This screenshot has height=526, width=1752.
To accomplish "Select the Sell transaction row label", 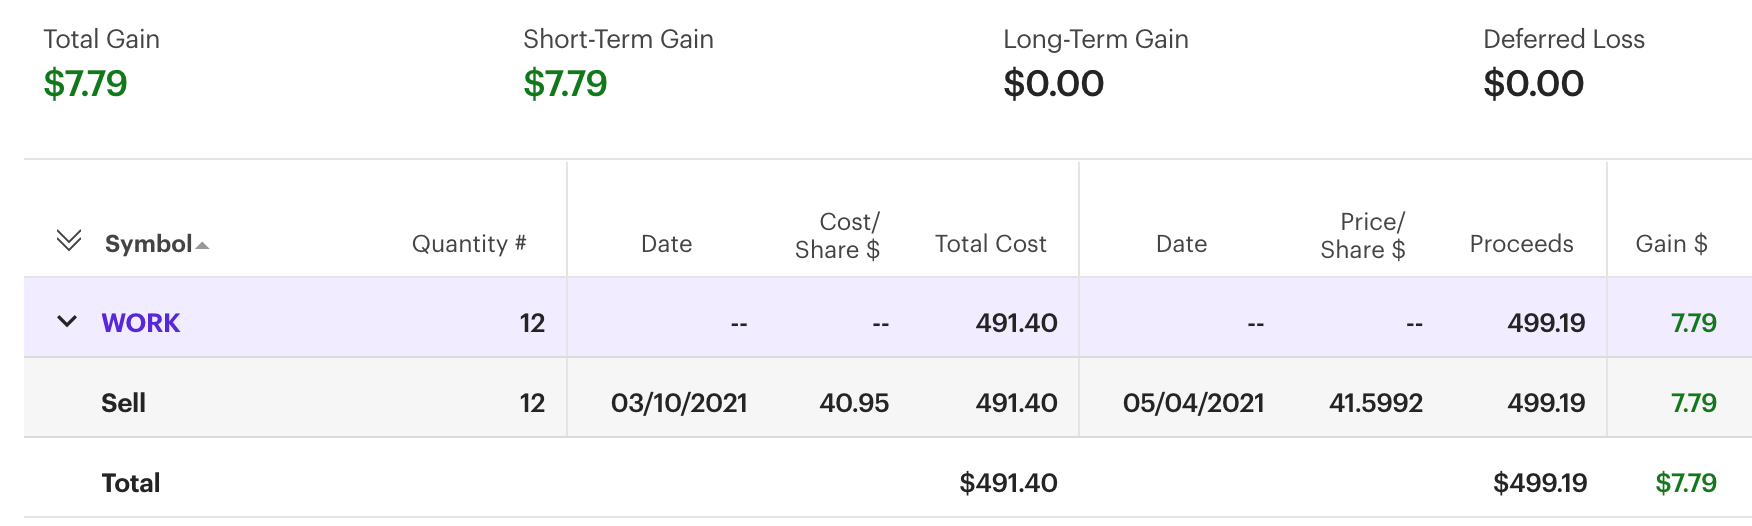I will (124, 403).
